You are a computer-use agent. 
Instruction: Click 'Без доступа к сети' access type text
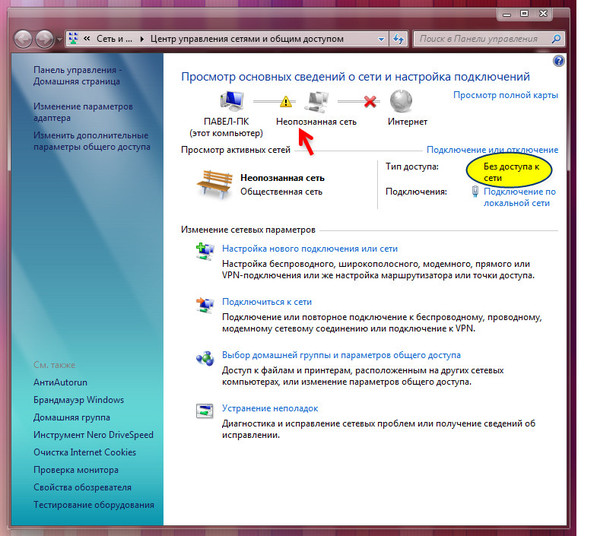511,172
